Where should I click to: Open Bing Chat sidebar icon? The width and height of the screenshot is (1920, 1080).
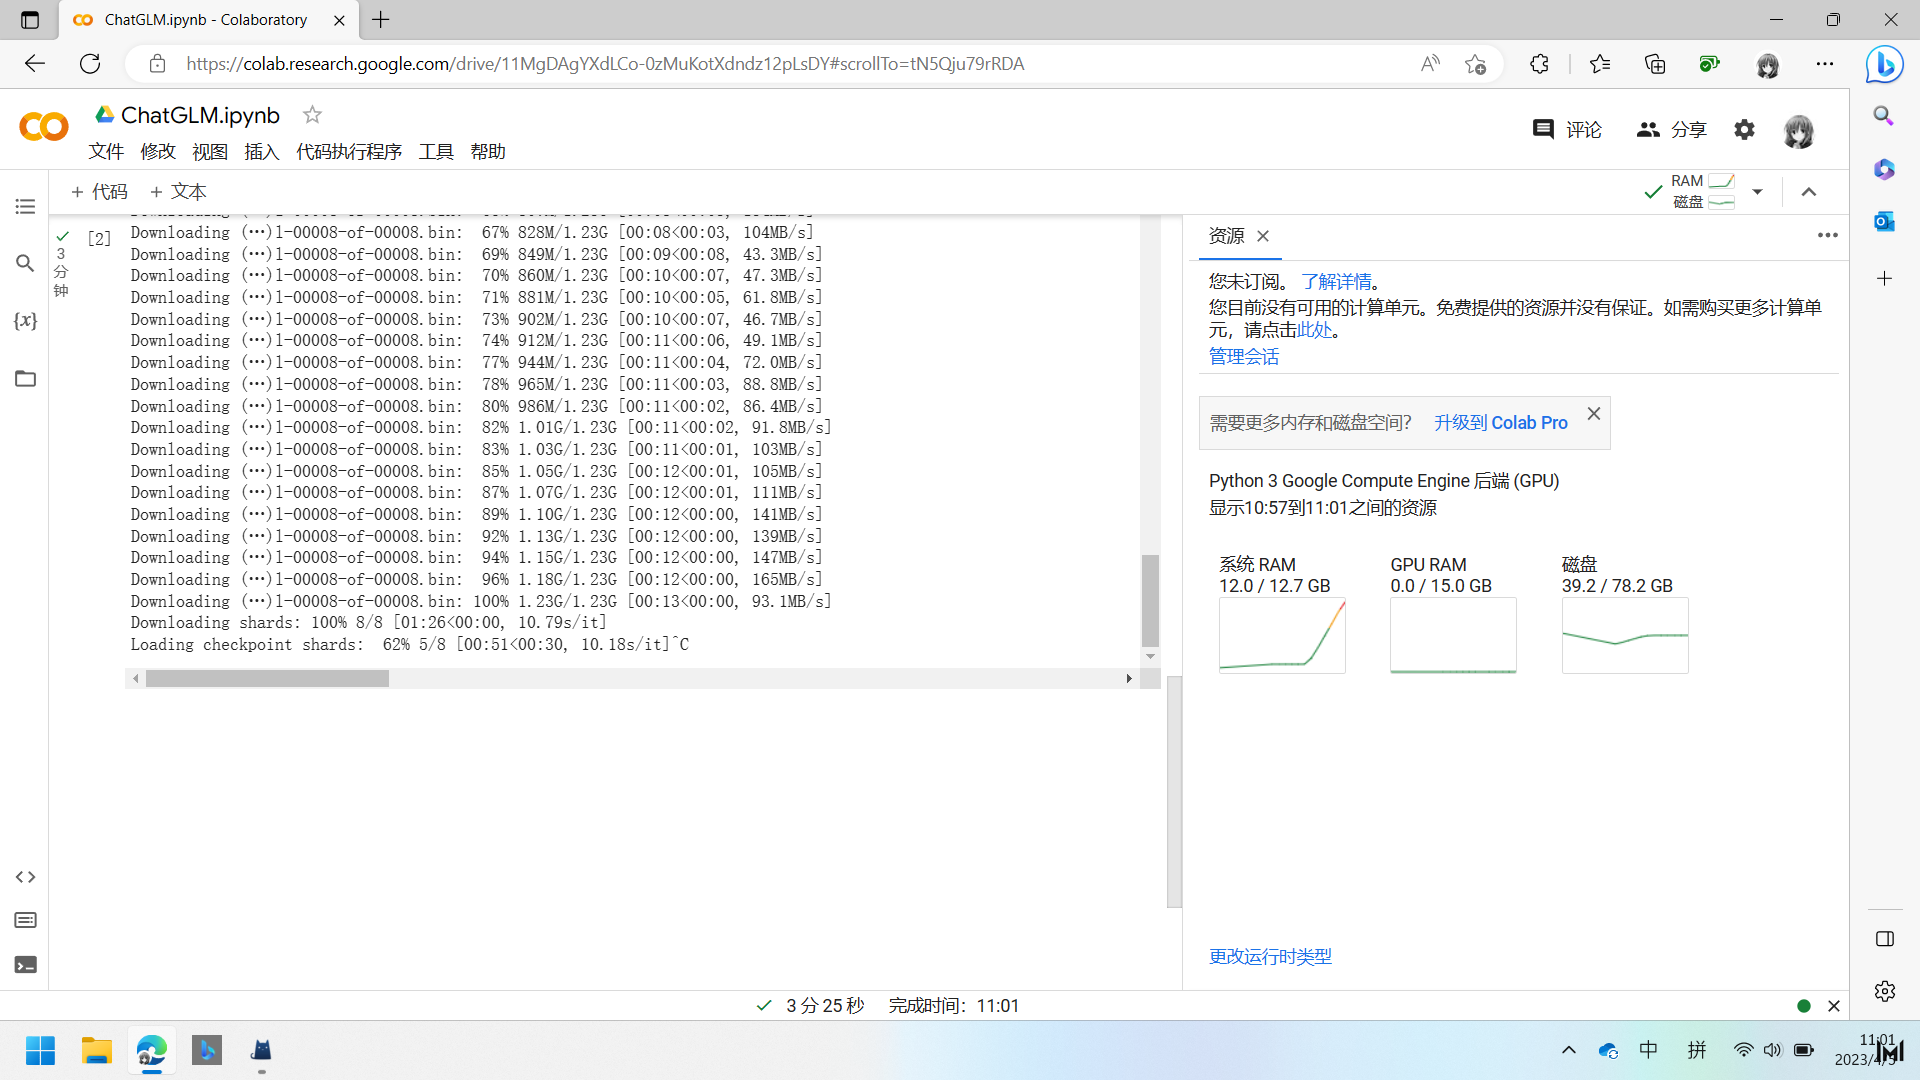[x=1885, y=65]
